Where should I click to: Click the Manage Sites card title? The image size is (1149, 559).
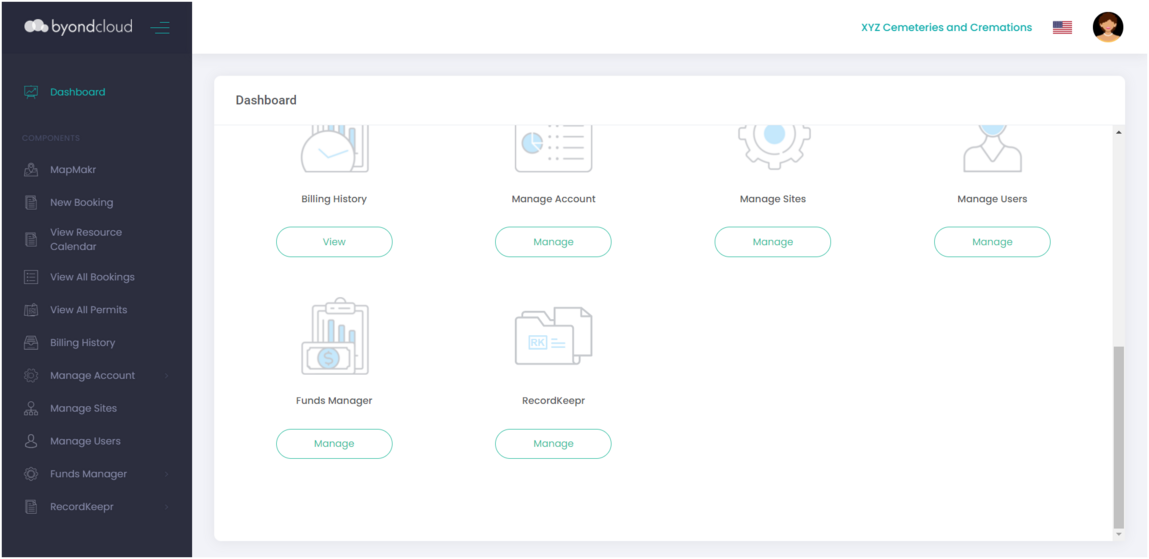click(773, 199)
